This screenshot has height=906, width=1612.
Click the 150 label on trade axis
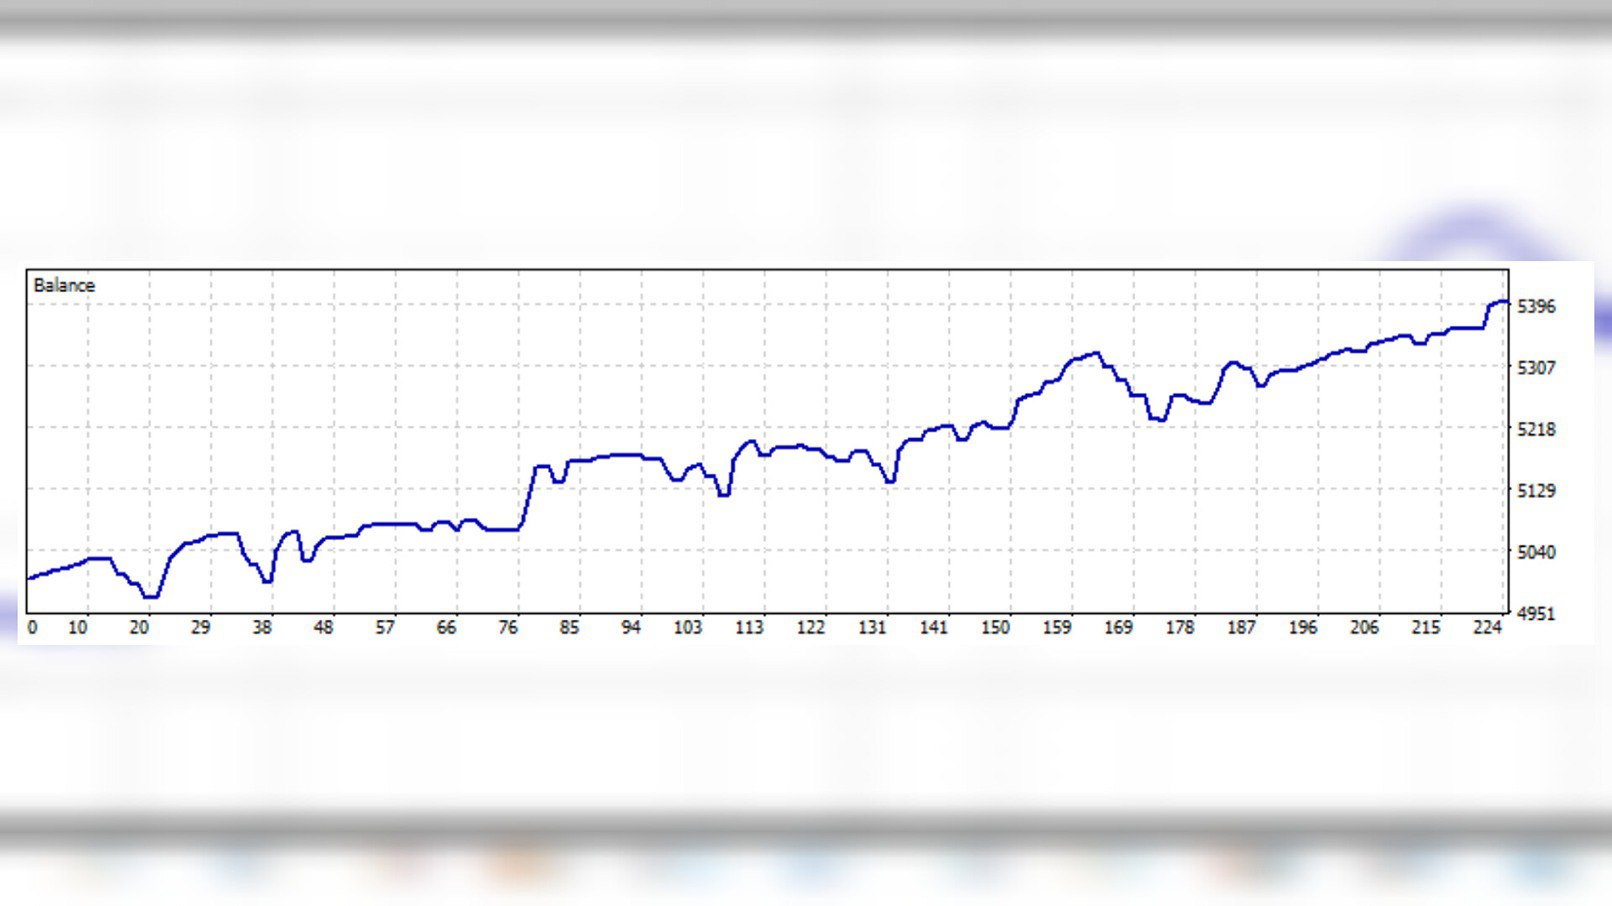[995, 627]
